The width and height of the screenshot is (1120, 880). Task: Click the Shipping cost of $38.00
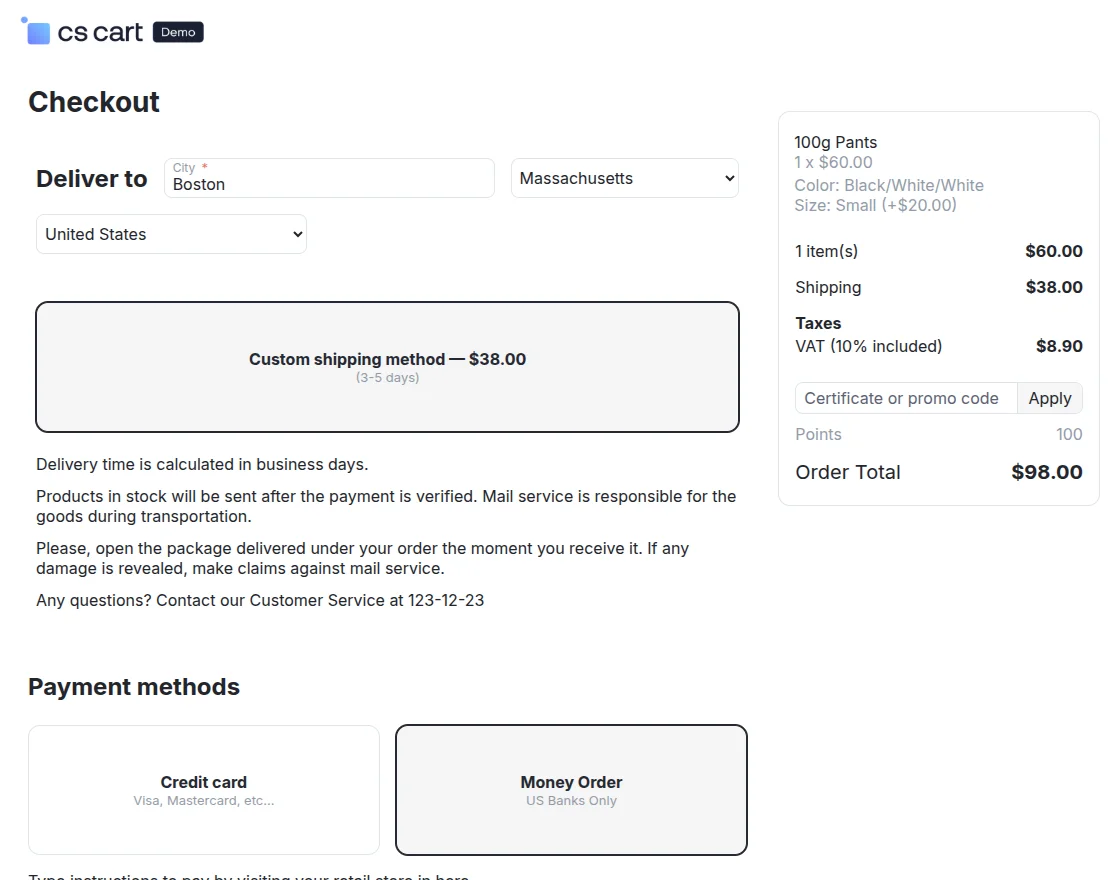coord(1053,287)
